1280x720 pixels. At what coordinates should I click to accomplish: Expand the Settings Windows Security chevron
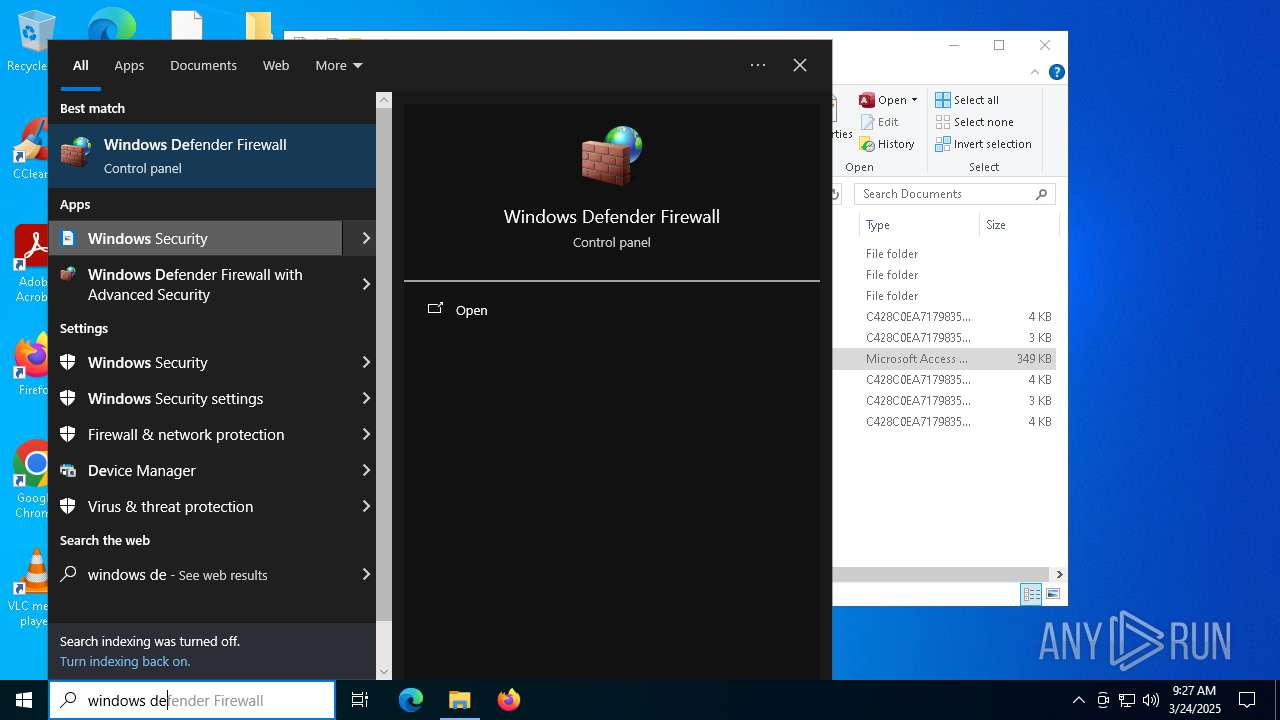click(x=366, y=362)
